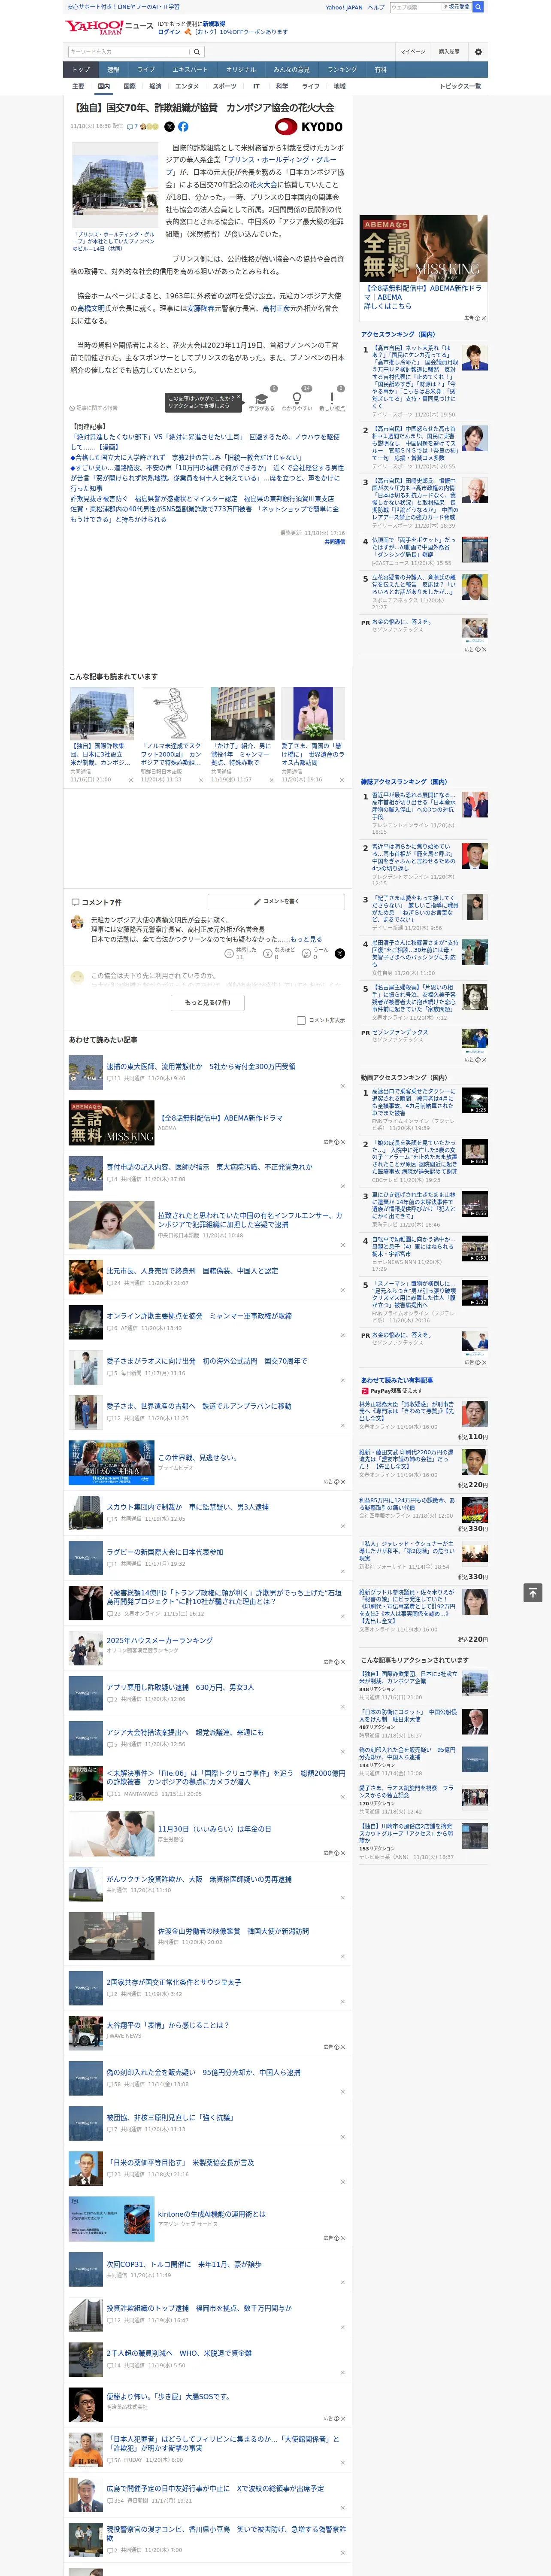Click the うーん reaction on the comment
This screenshot has height=2576, width=551.
click(x=315, y=954)
